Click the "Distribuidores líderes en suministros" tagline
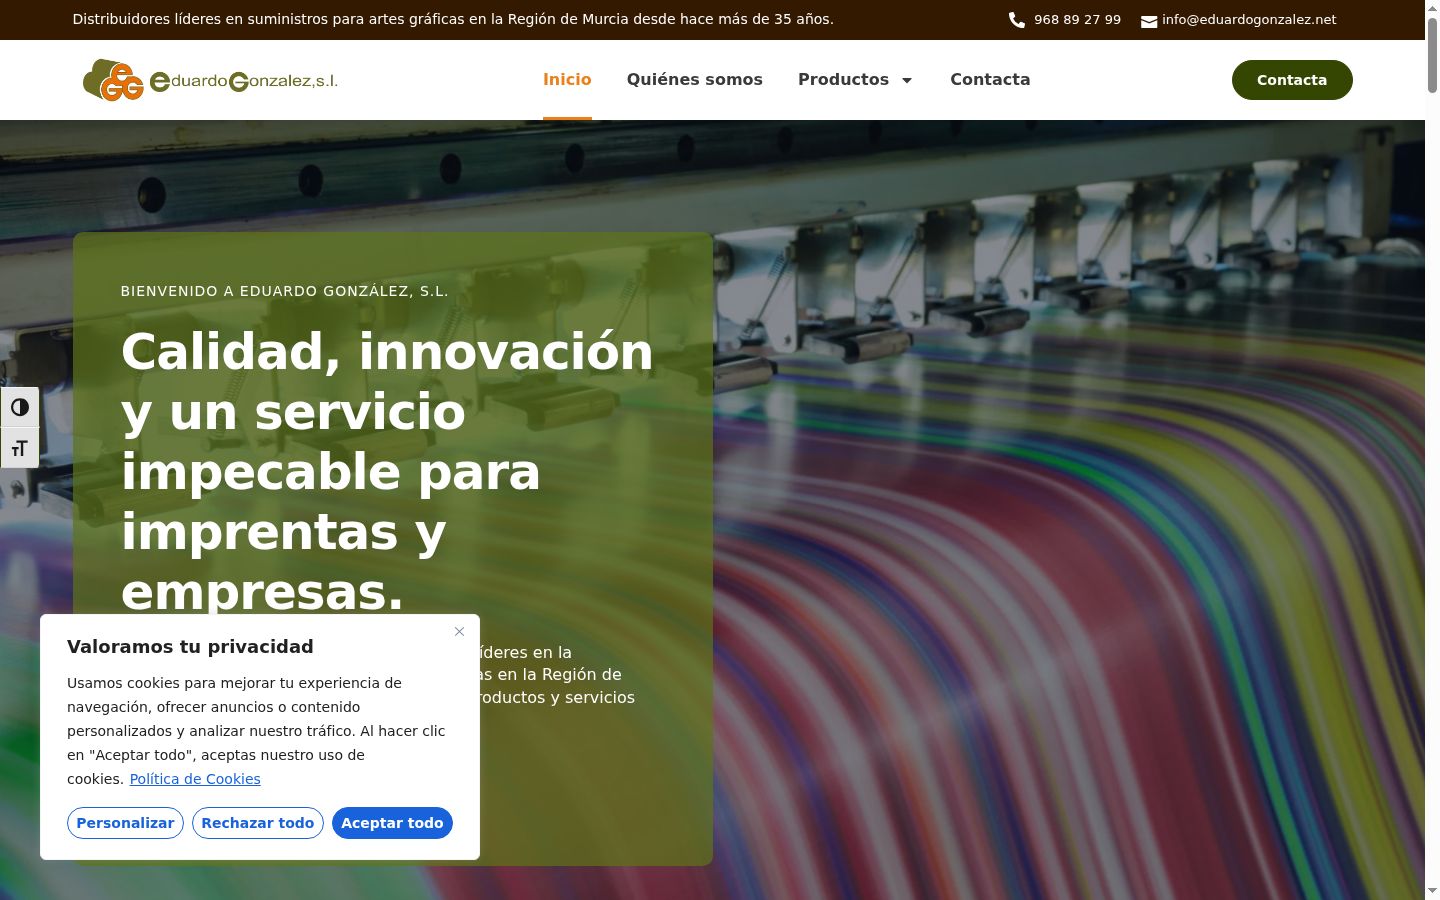Screen dimensions: 1440x900 tap(453, 19)
